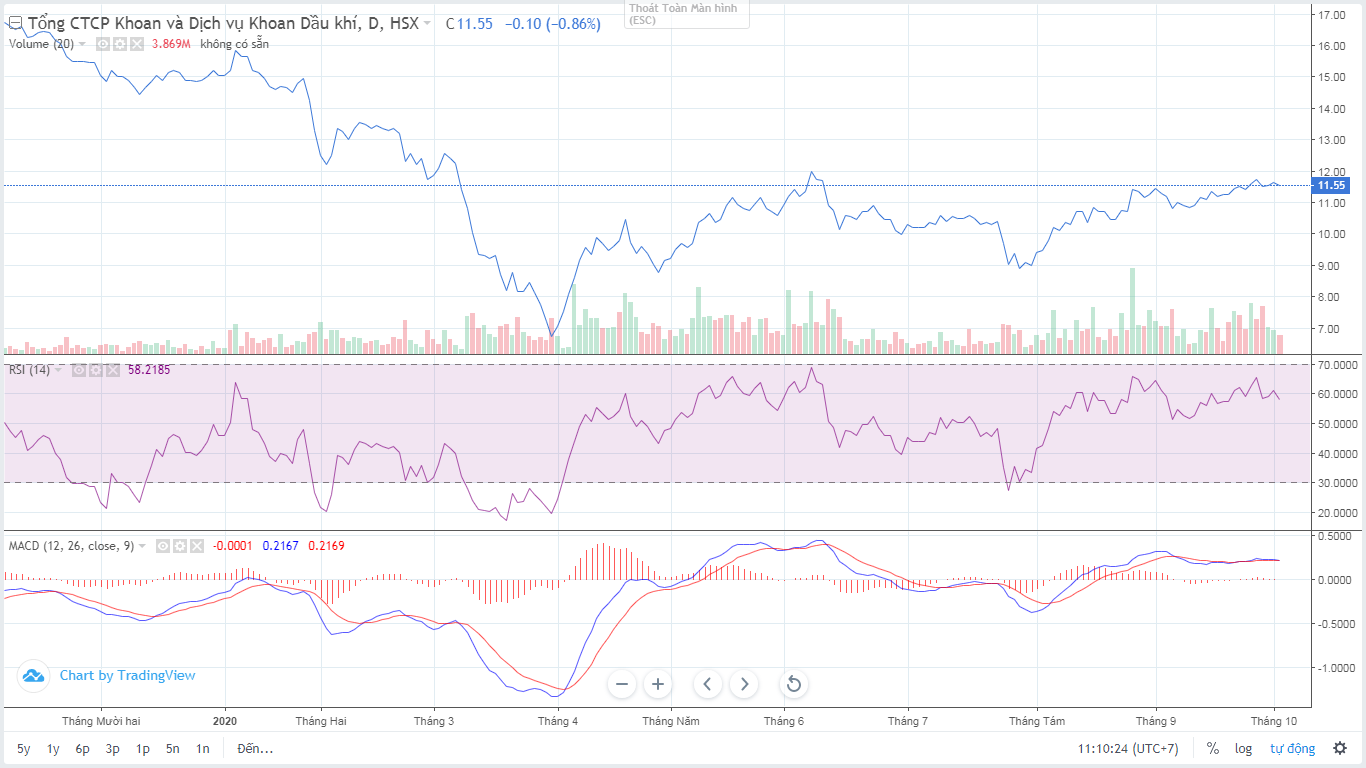Reset the chart view
This screenshot has height=768, width=1366.
[794, 684]
